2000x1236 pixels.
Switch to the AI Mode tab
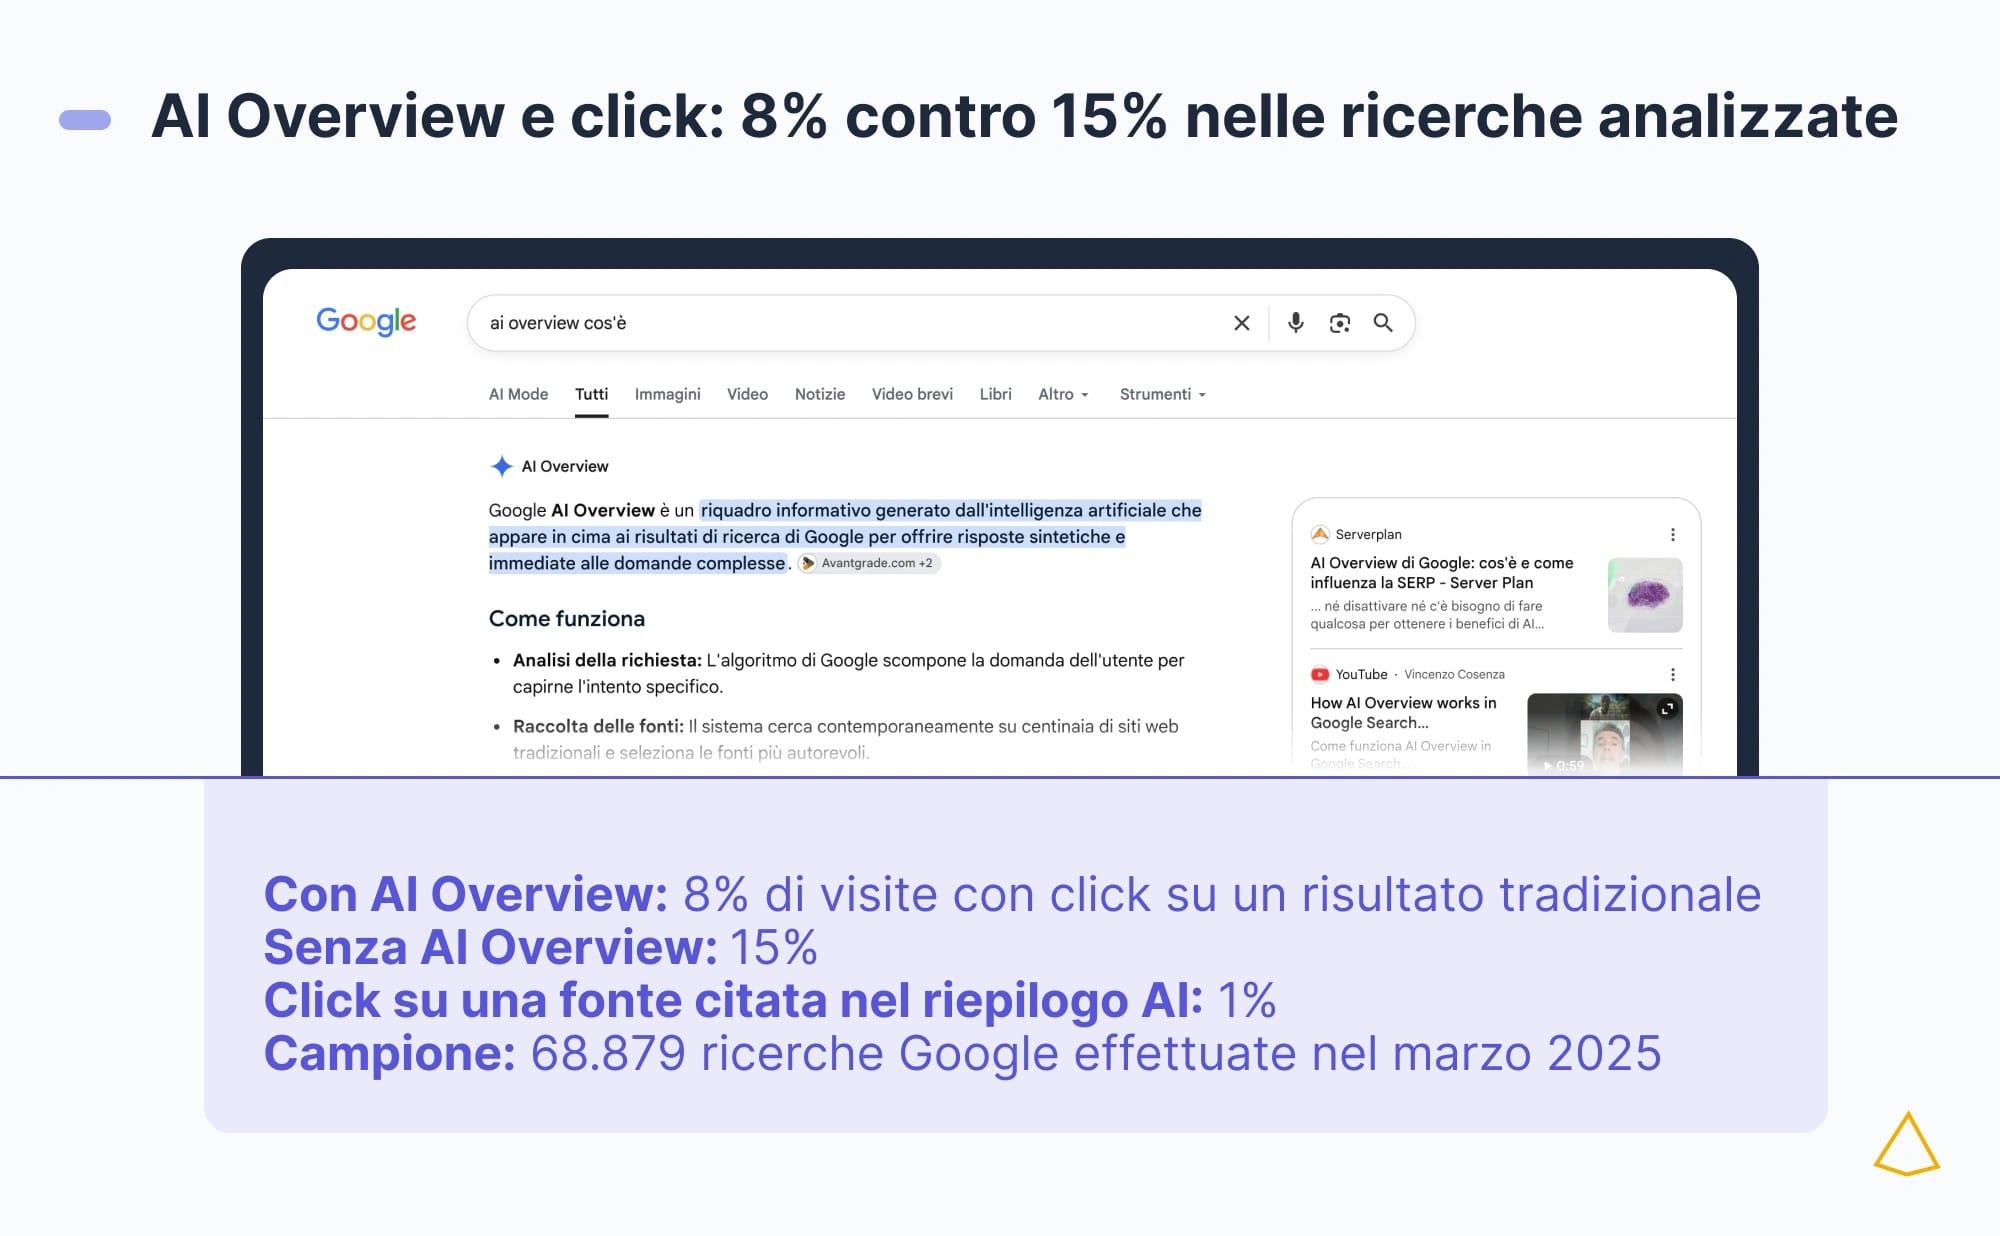(518, 394)
